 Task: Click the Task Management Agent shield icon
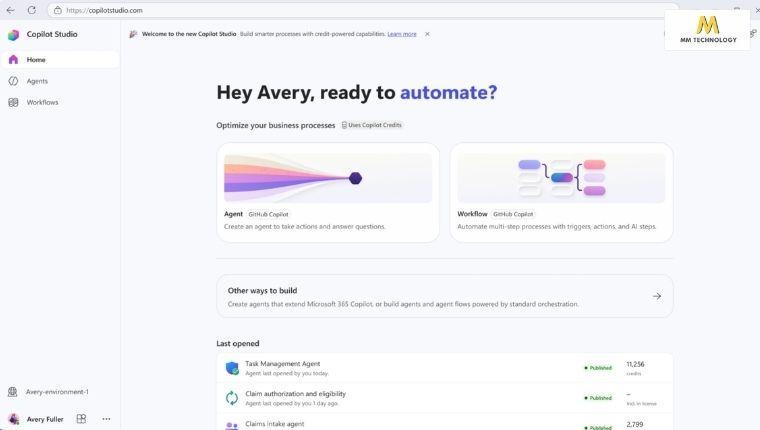(232, 368)
